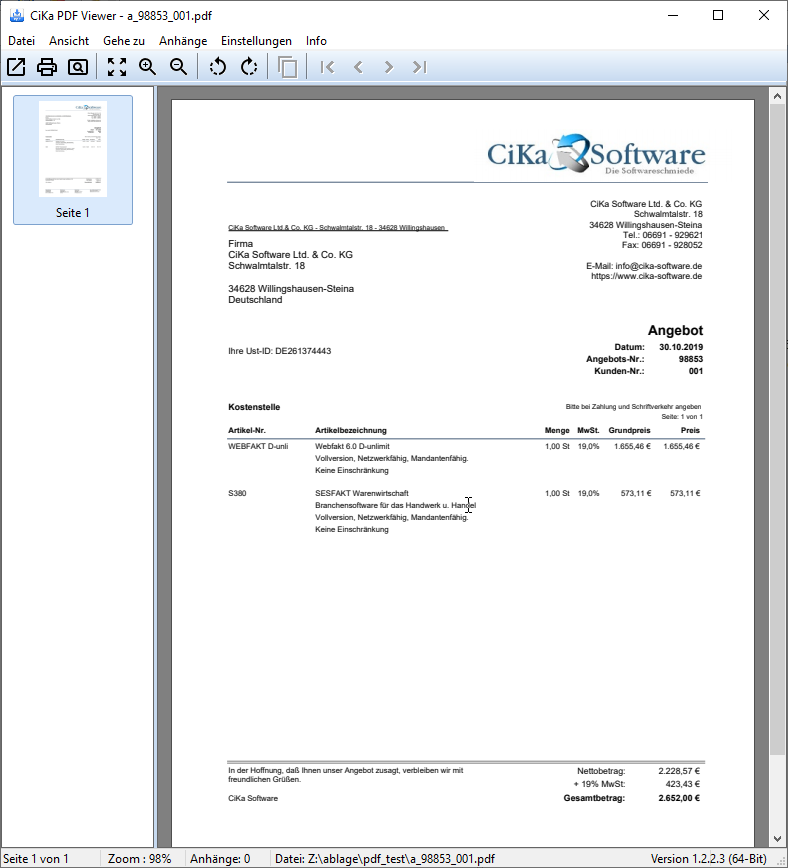Rotate page clockwise

tap(249, 67)
